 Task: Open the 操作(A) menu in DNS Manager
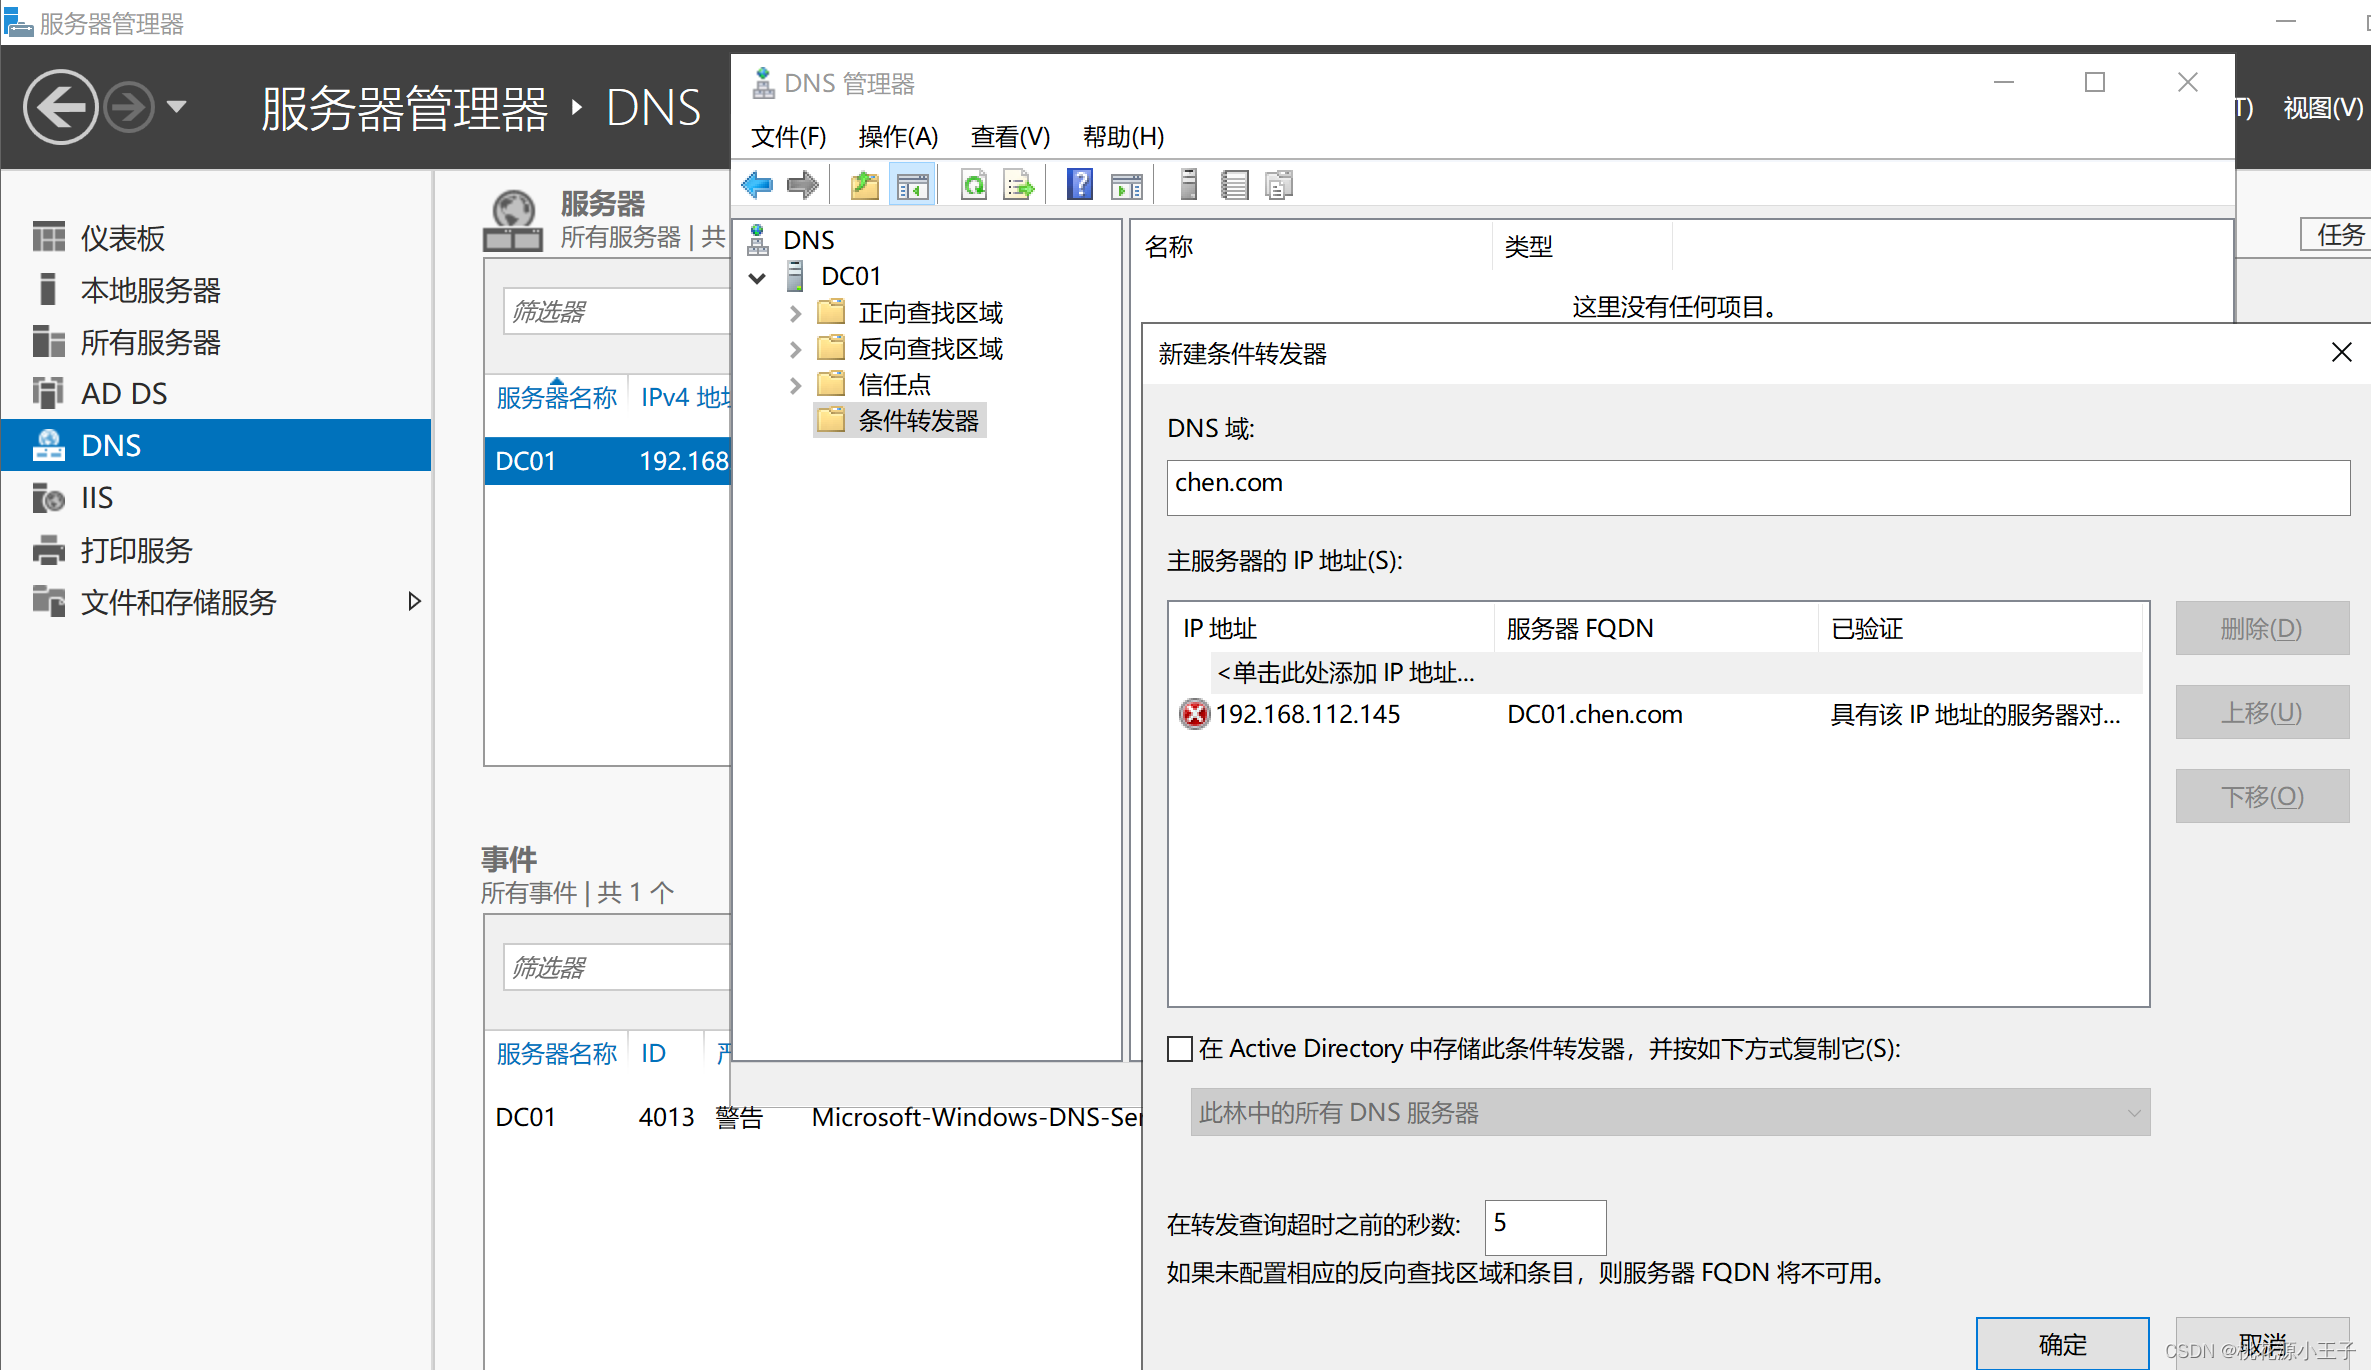(897, 136)
